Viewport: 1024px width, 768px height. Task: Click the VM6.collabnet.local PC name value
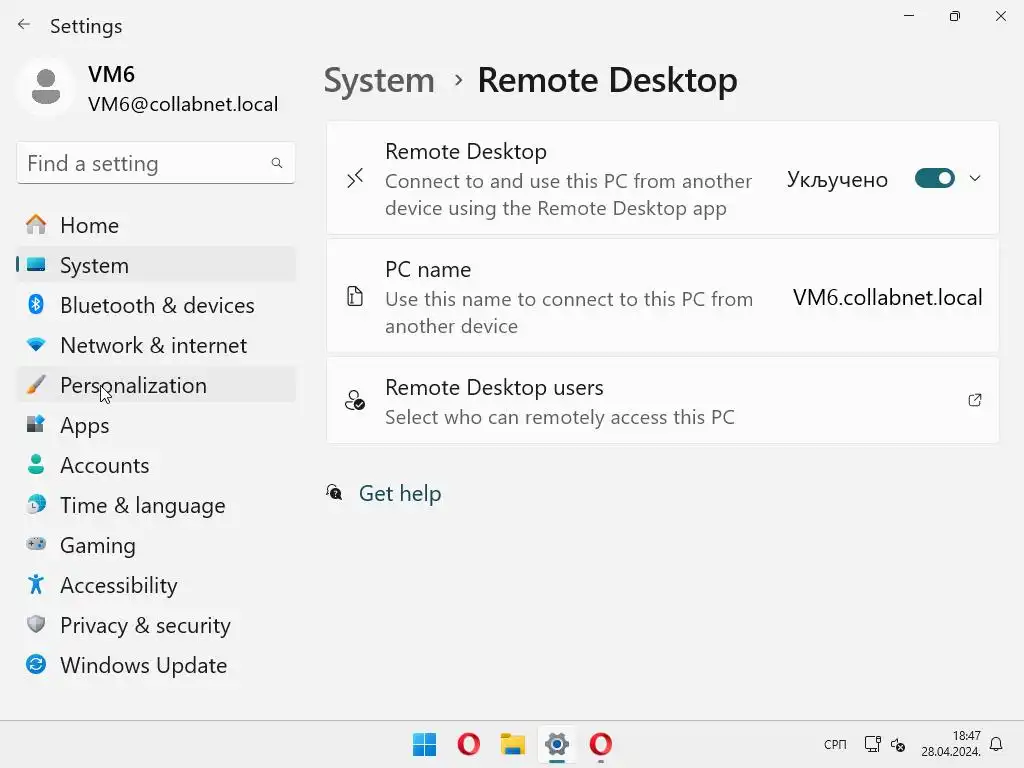tap(887, 297)
